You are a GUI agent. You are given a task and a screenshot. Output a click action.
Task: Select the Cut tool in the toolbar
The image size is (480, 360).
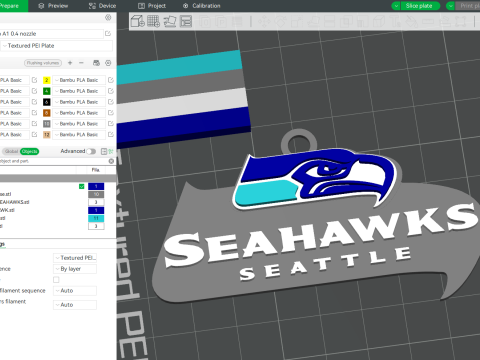pos(329,22)
